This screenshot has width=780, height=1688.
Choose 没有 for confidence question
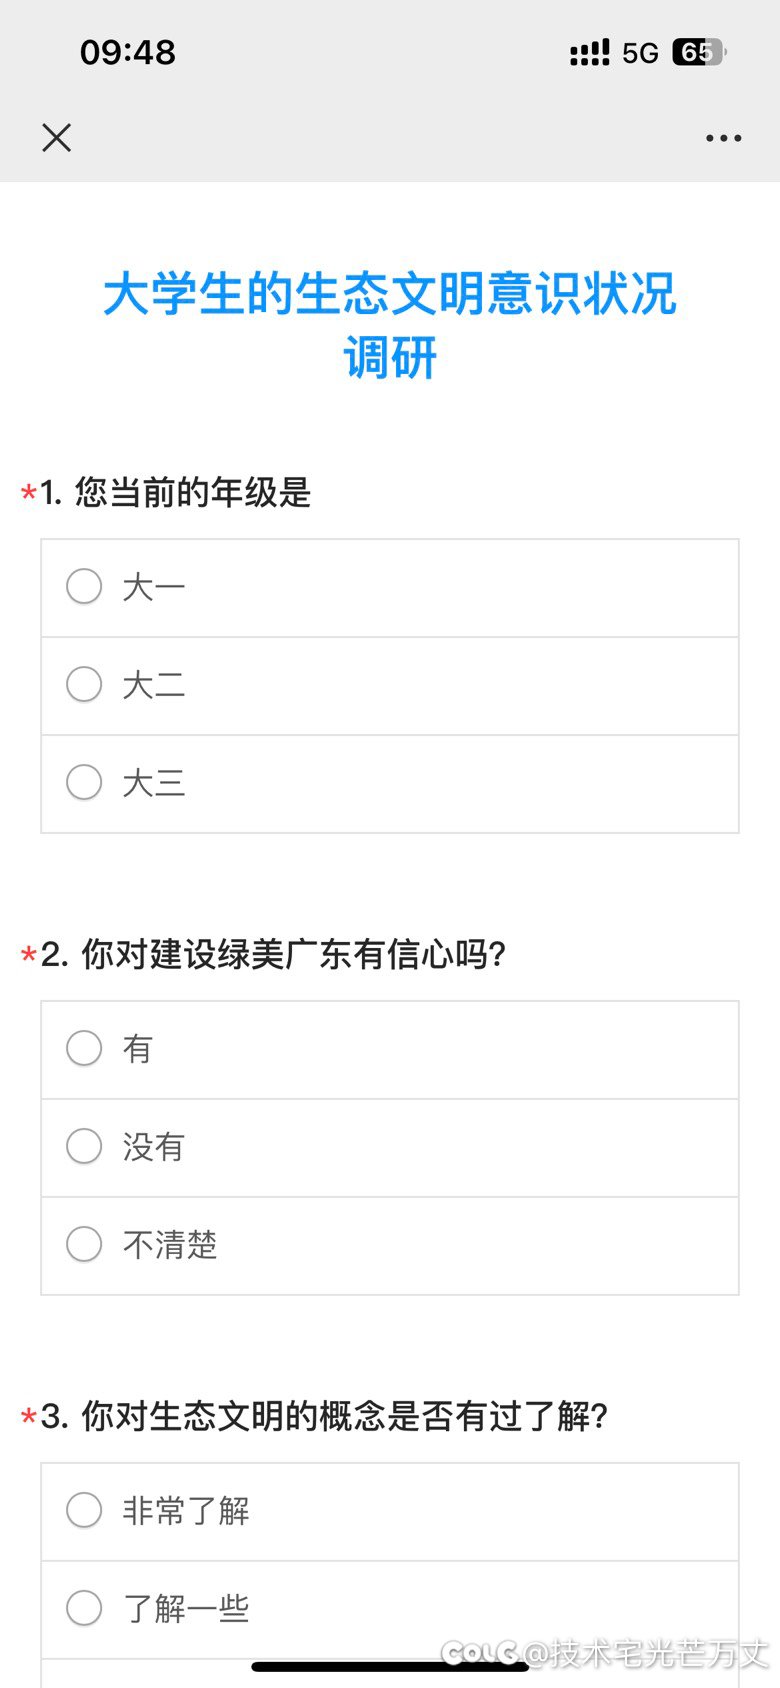[390, 1148]
